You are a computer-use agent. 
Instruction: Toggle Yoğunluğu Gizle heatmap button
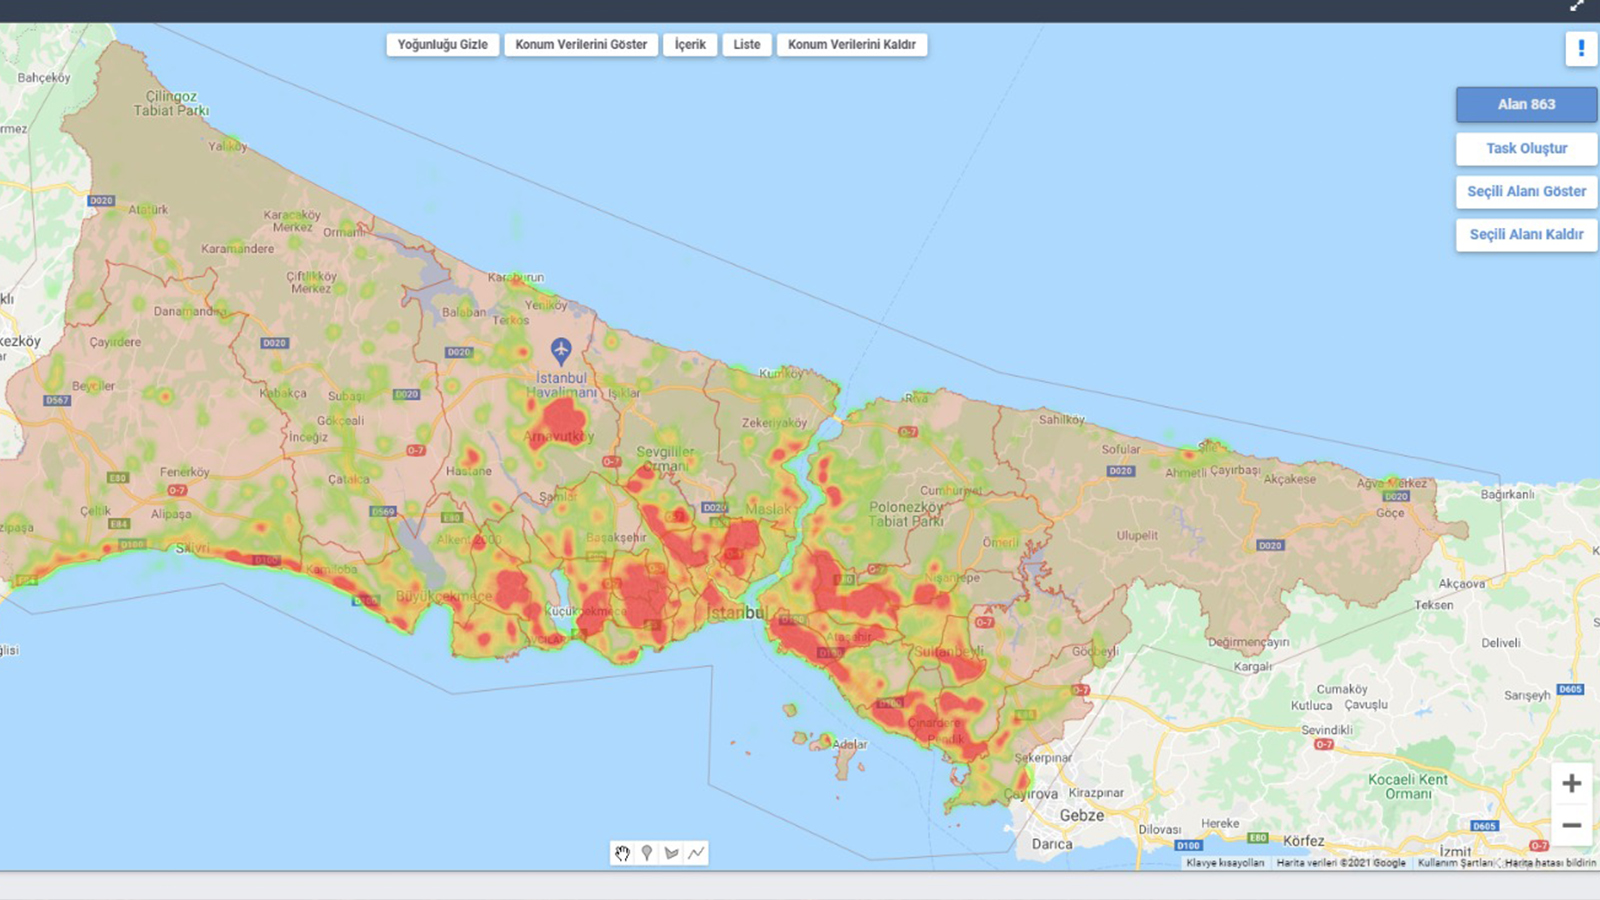point(443,45)
